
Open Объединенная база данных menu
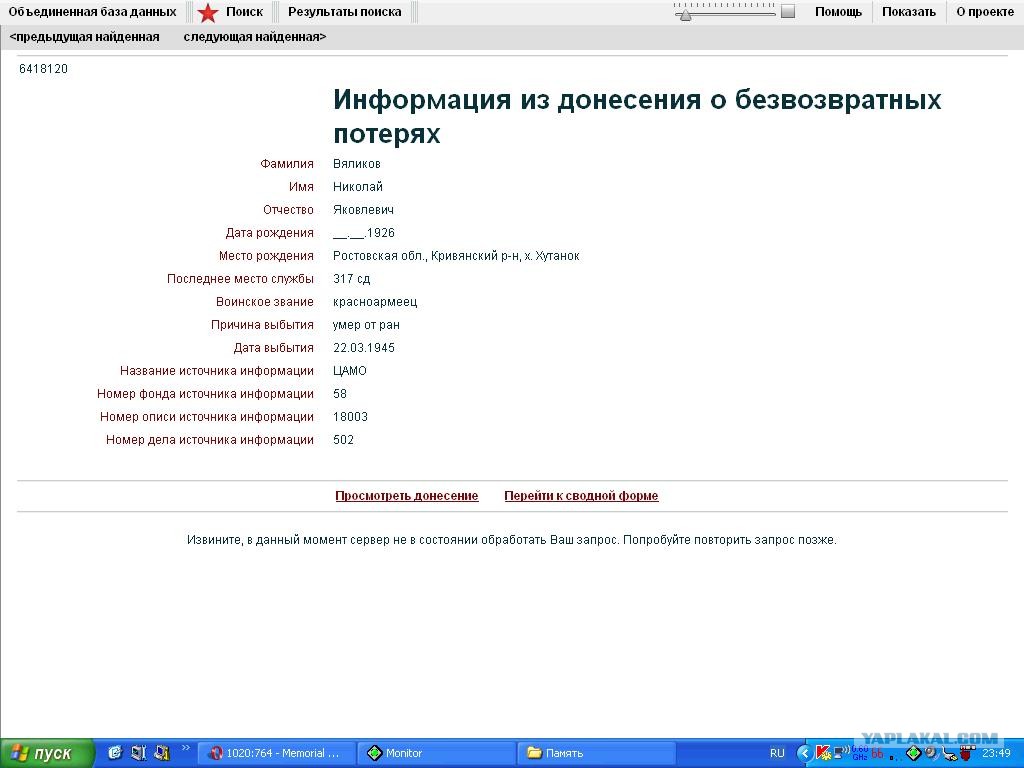[x=92, y=12]
